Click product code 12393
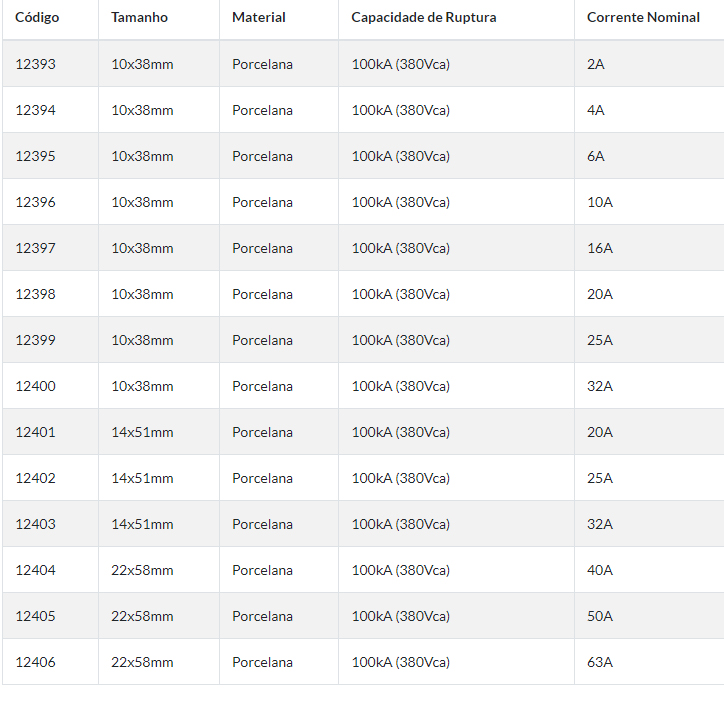 tap(36, 64)
